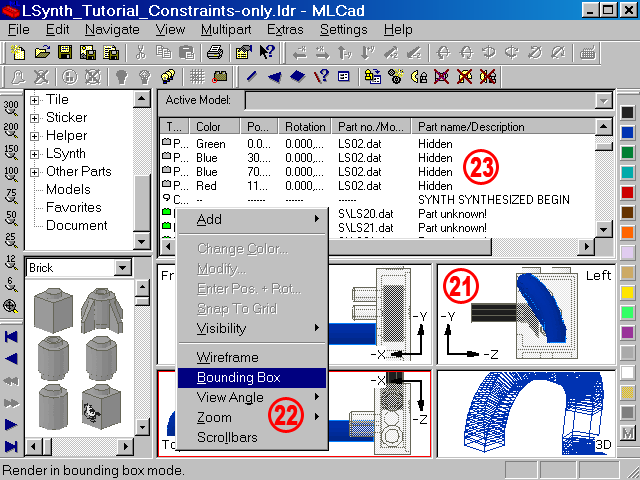Click the Rotation column header
640x480 pixels.
tap(305, 127)
